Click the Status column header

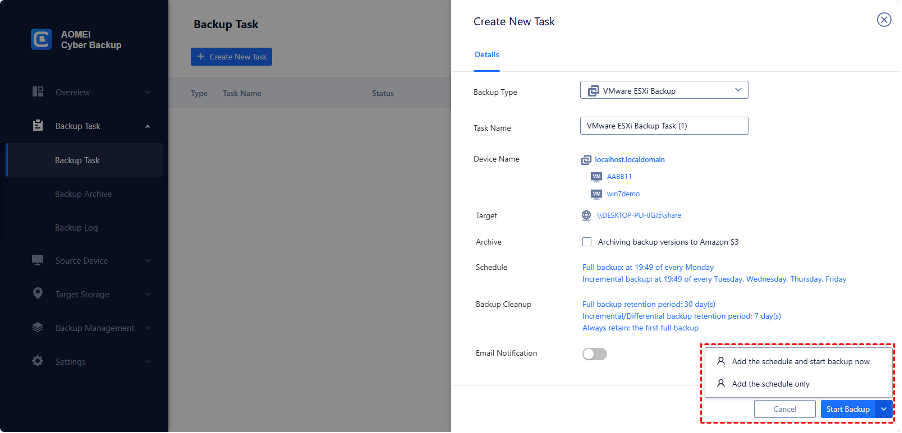pyautogui.click(x=383, y=93)
